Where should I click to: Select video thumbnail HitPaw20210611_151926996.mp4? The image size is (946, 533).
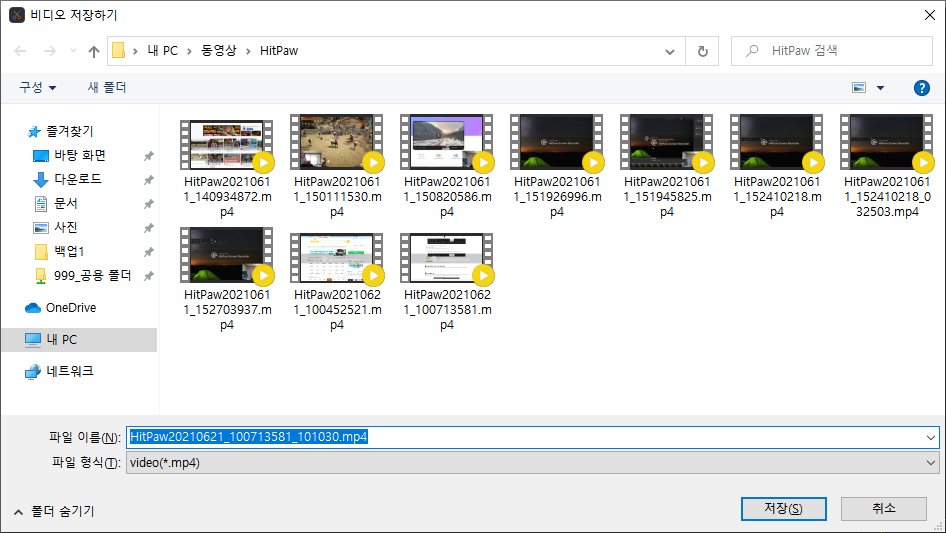[x=556, y=142]
